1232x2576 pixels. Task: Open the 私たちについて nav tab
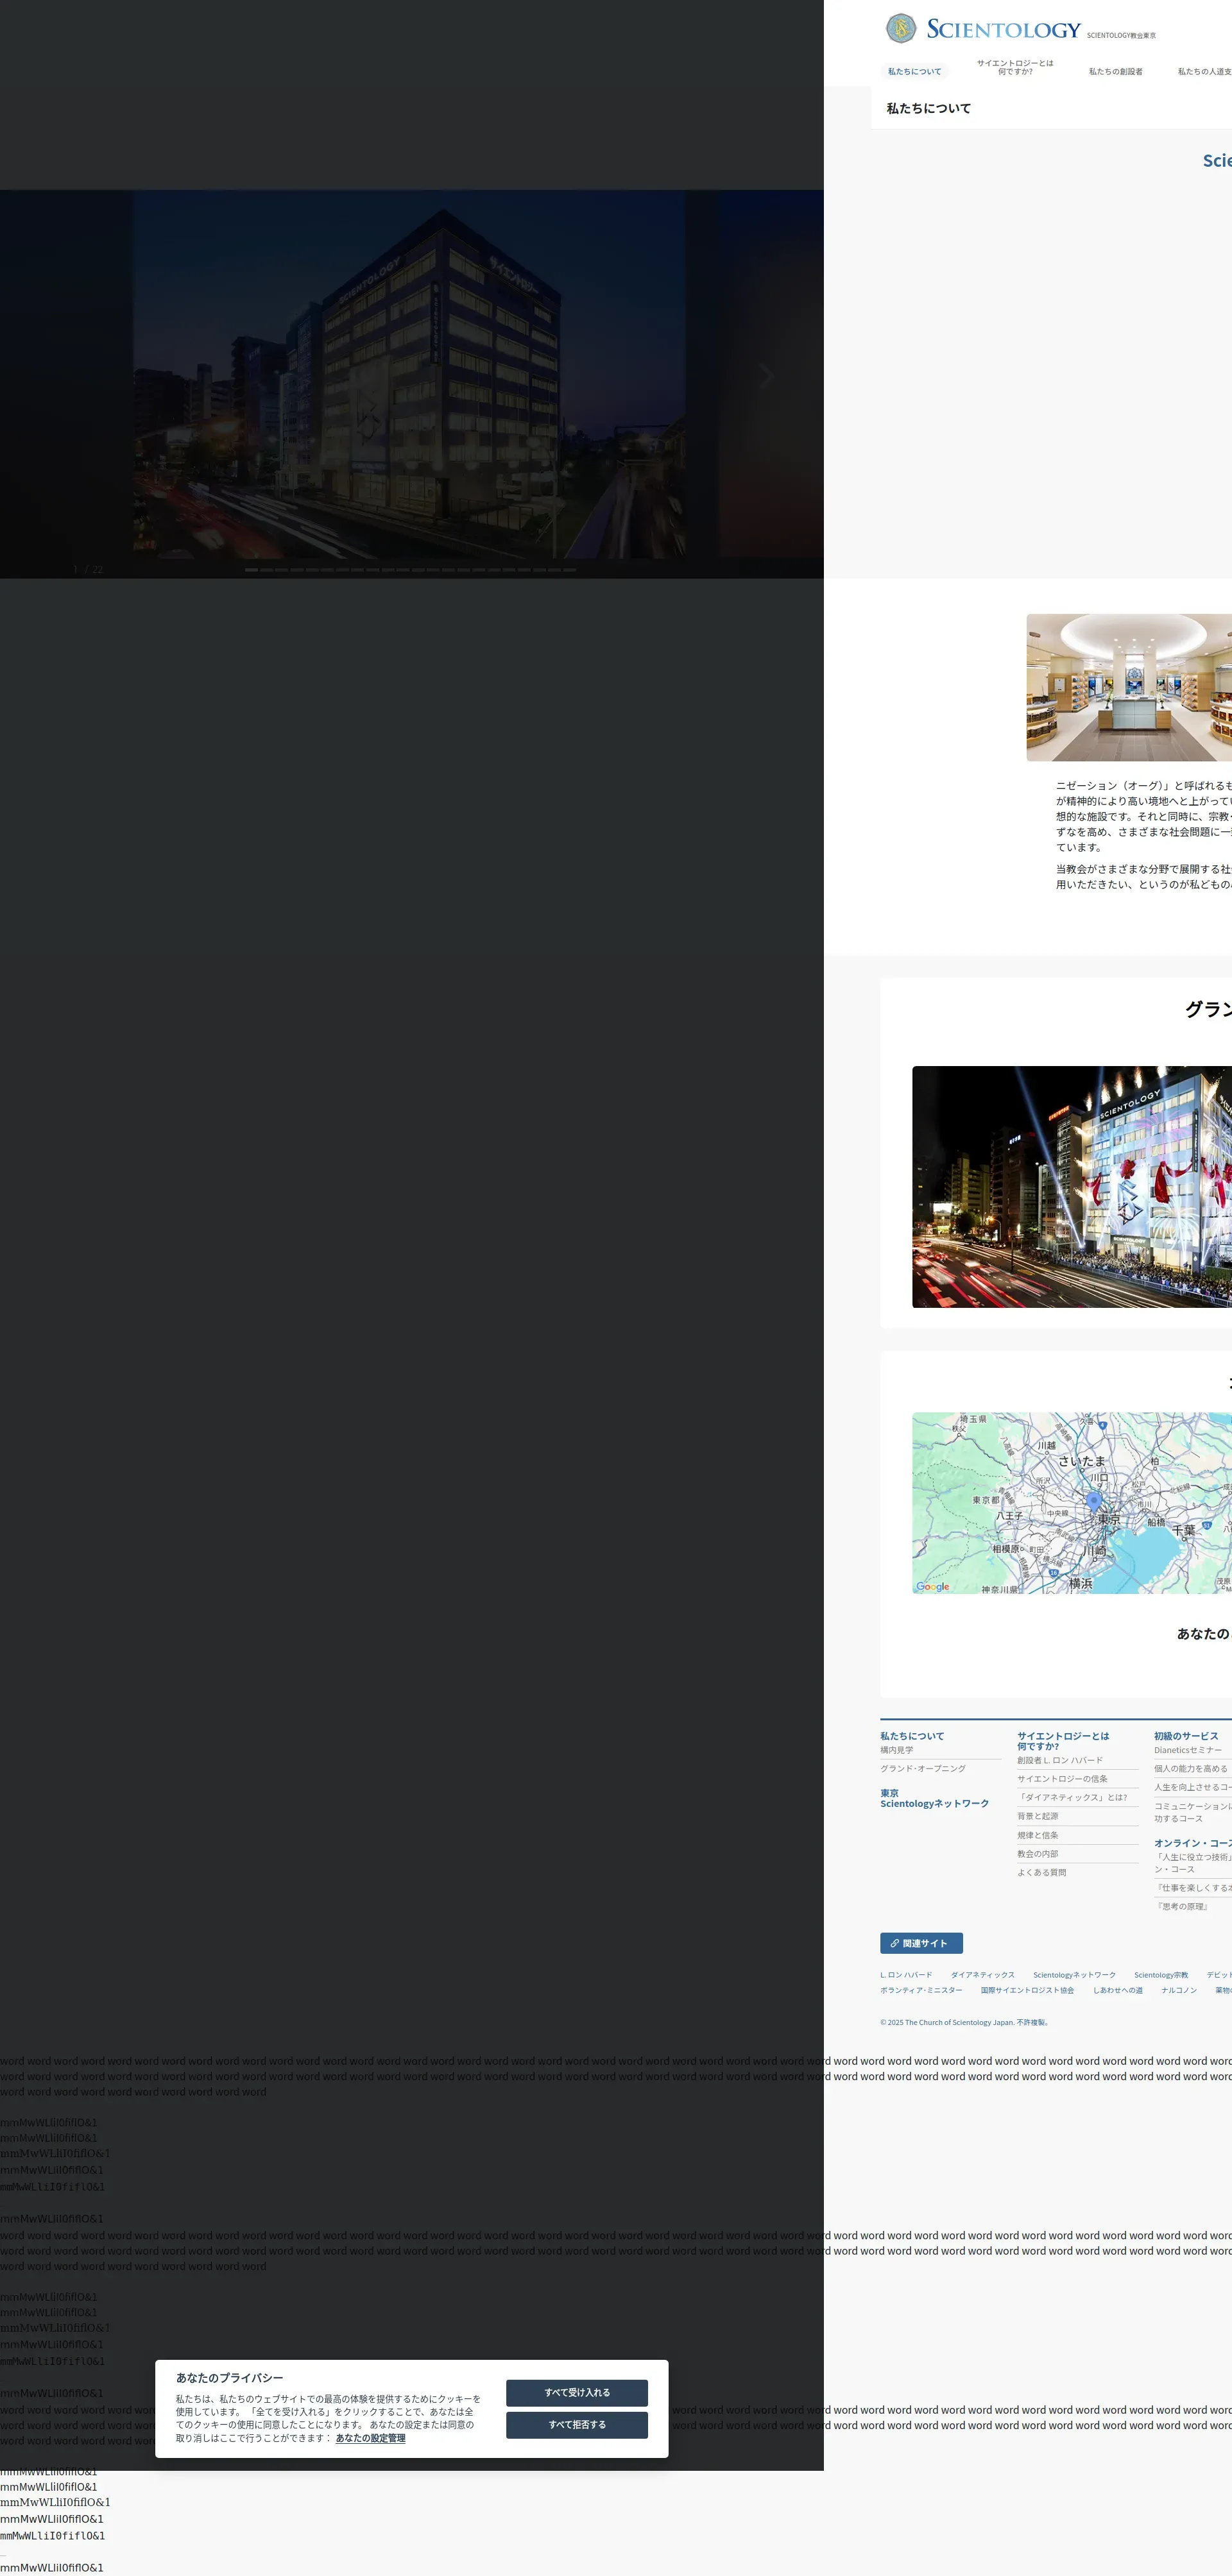tap(914, 72)
